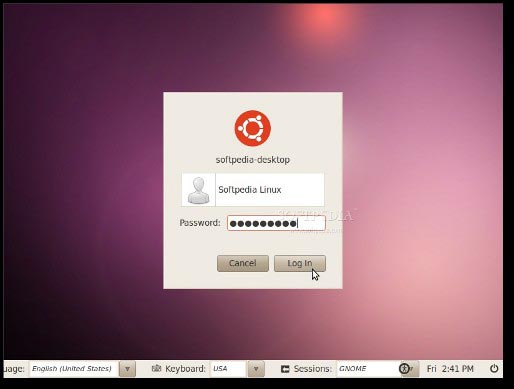Open the Keyboard layout dropdown arrow

click(256, 369)
